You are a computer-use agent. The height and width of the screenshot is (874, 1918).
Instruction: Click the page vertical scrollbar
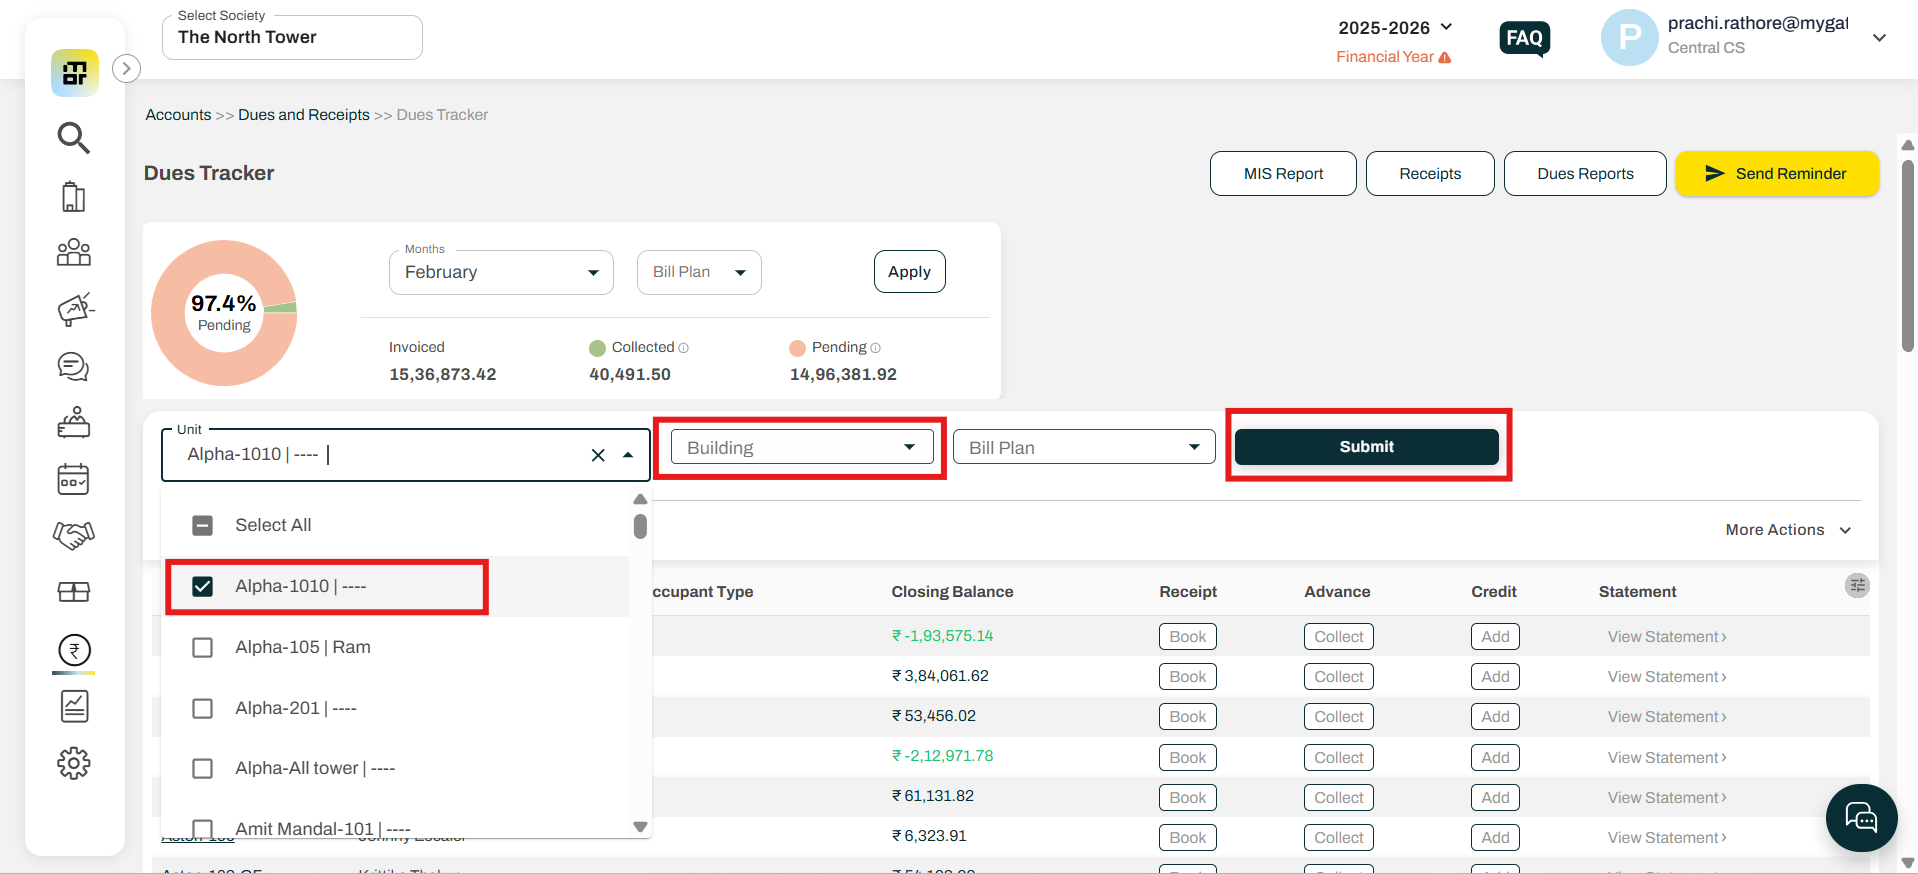(1908, 256)
